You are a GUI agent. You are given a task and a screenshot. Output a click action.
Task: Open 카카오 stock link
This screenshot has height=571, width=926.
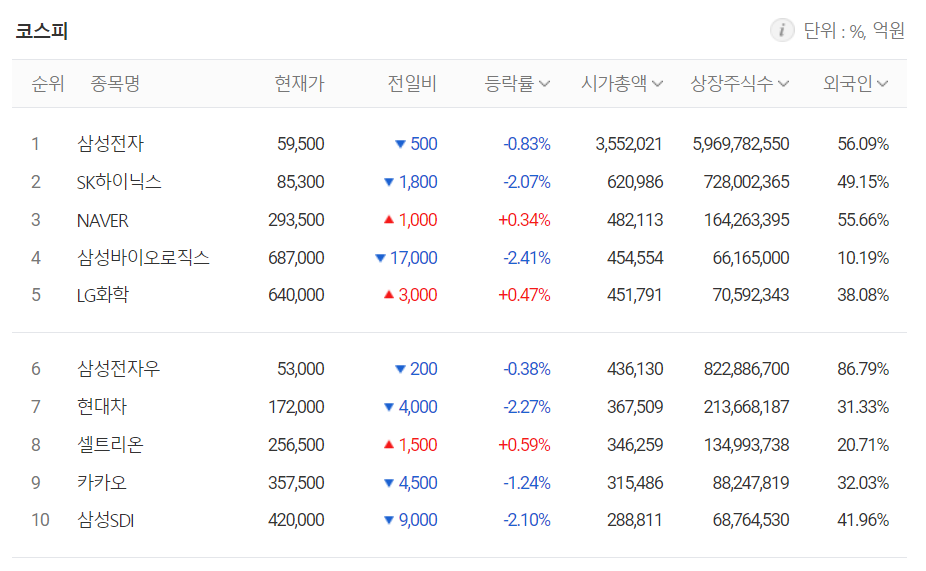102,482
